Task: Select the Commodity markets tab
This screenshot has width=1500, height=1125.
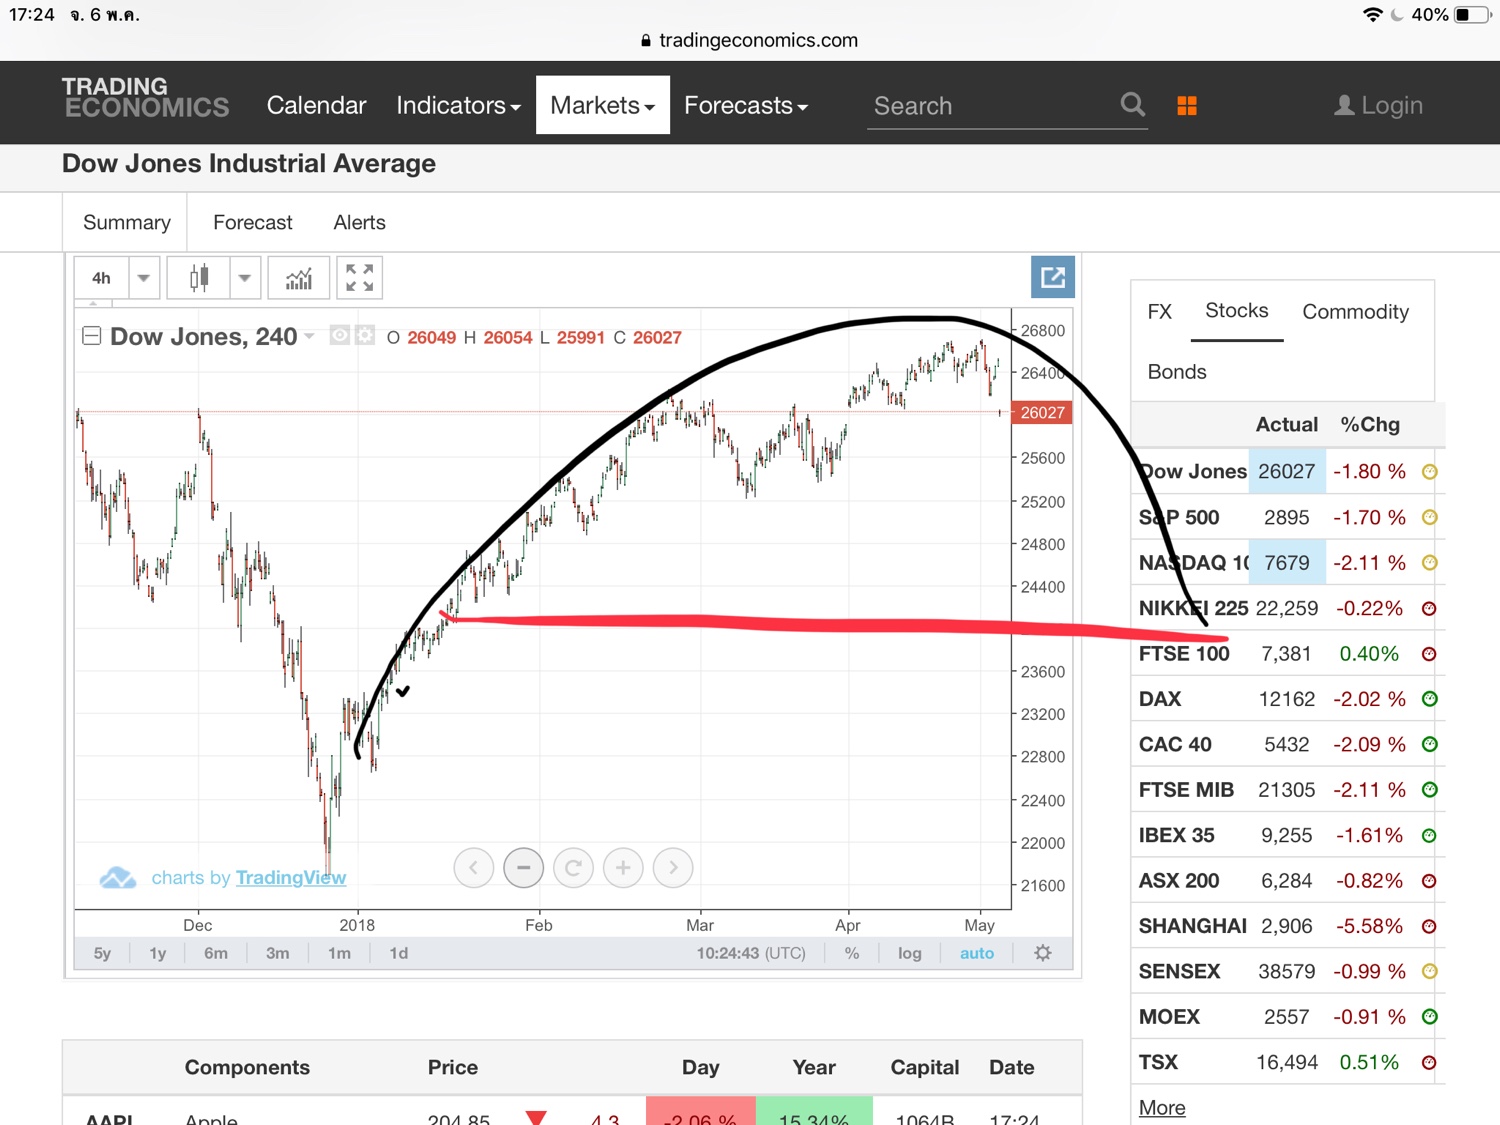Action: (x=1355, y=311)
